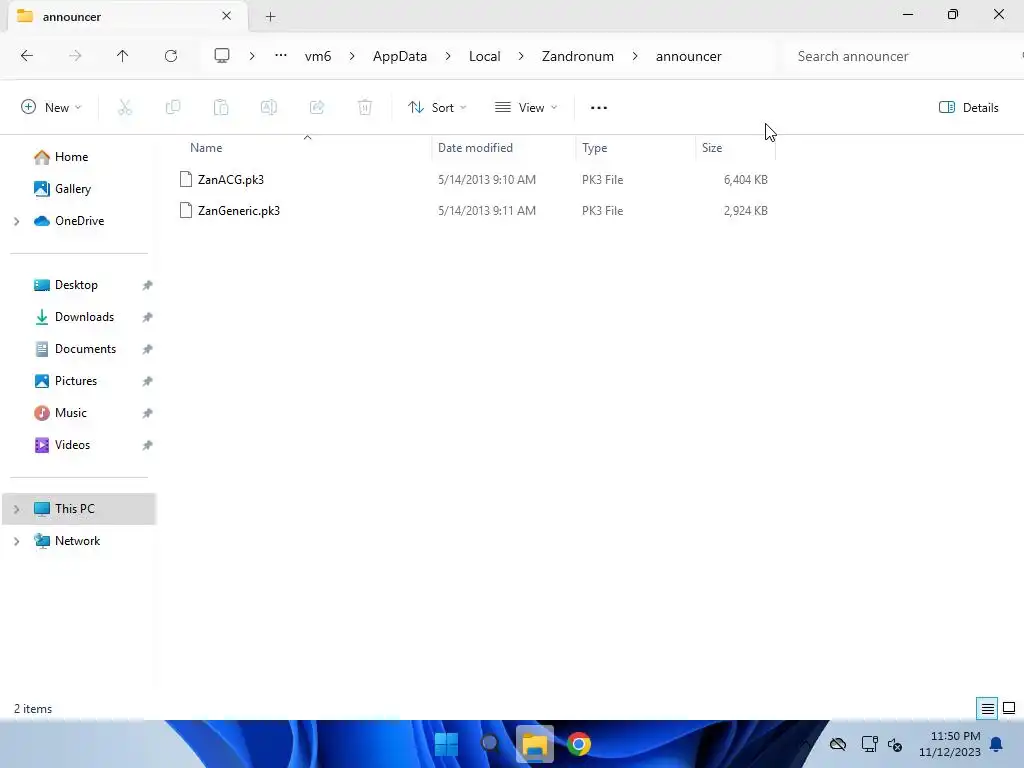The image size is (1024, 768).
Task: Open Documents quick access folder
Action: pos(85,349)
